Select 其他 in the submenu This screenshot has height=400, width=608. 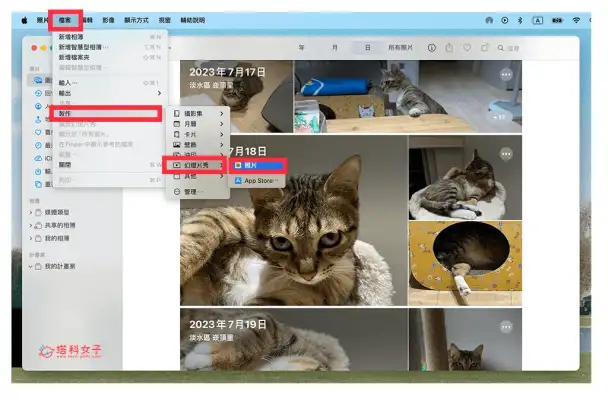[198, 176]
